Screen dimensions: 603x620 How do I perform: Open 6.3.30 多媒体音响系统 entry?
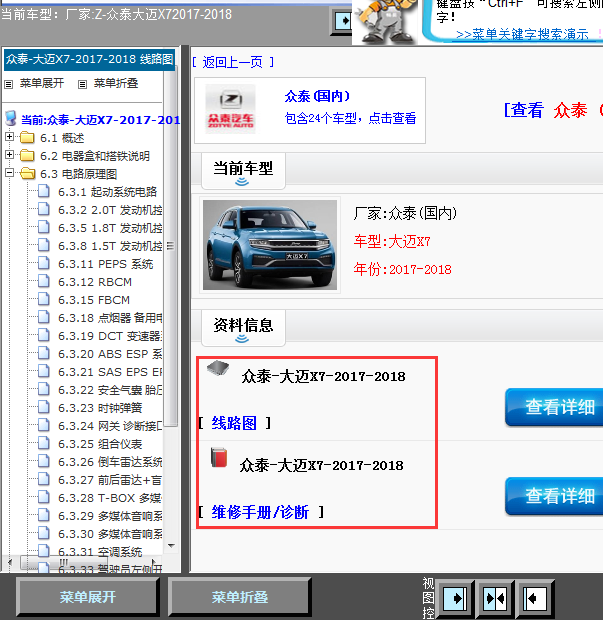click(110, 534)
